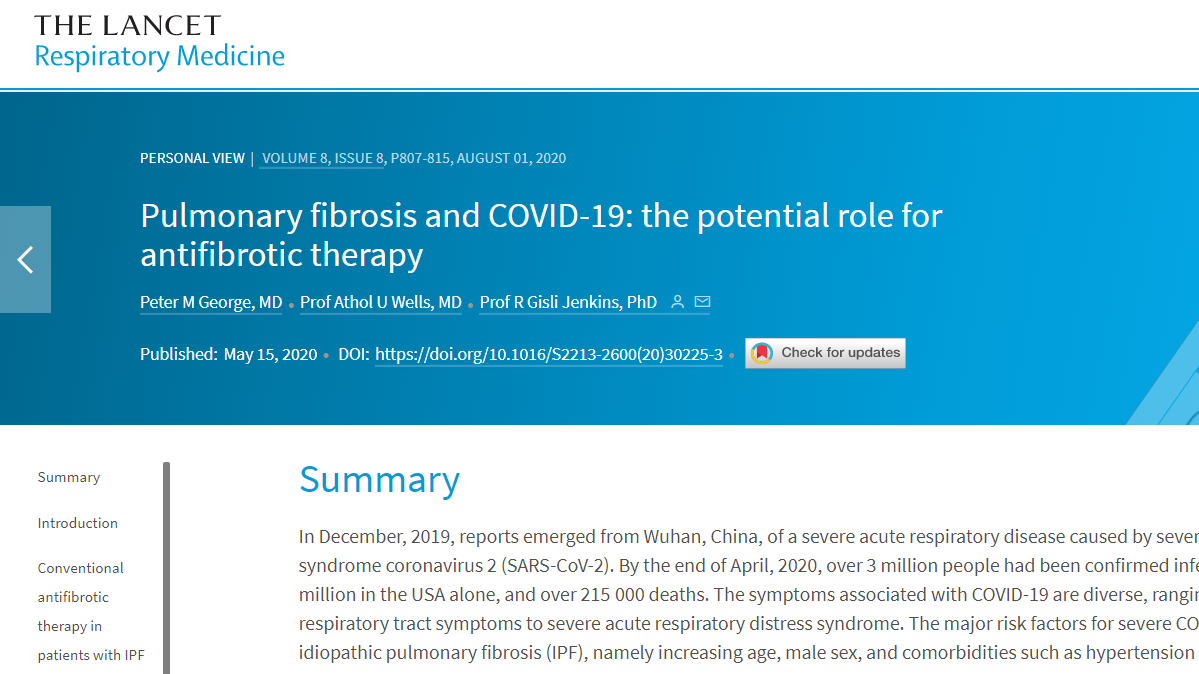The image size is (1199, 674).
Task: Open the Volume 8, Issue 8 link
Action: [322, 158]
